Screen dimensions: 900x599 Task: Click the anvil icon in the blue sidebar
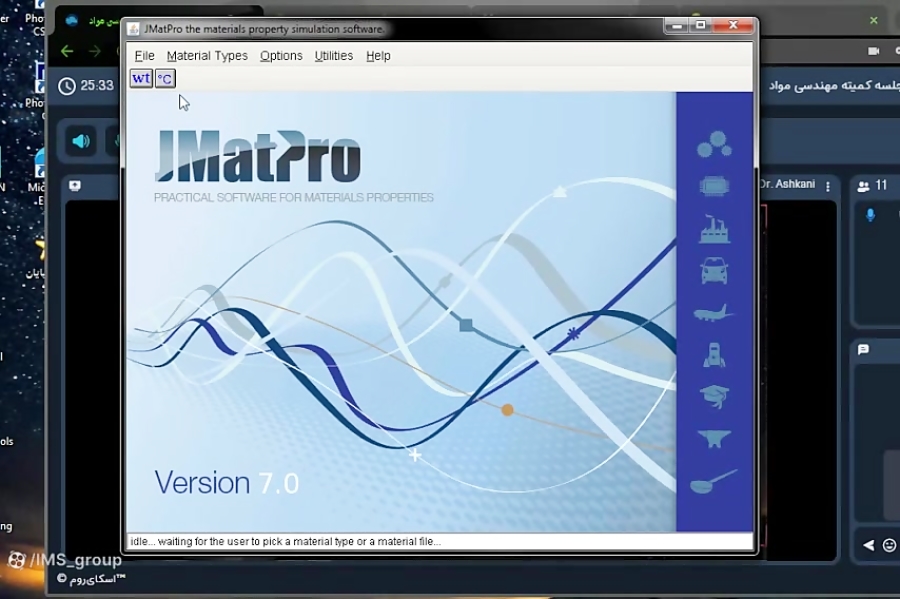click(714, 439)
